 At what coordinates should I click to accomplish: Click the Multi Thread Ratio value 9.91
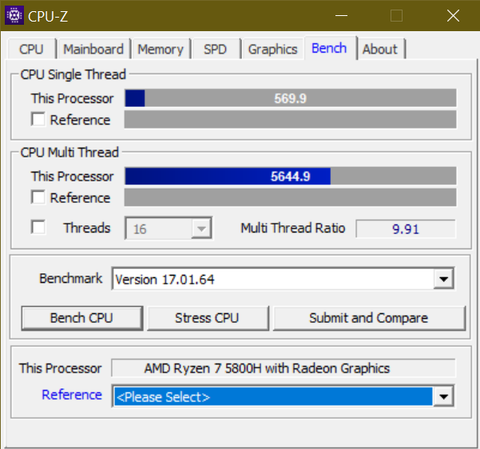click(406, 229)
